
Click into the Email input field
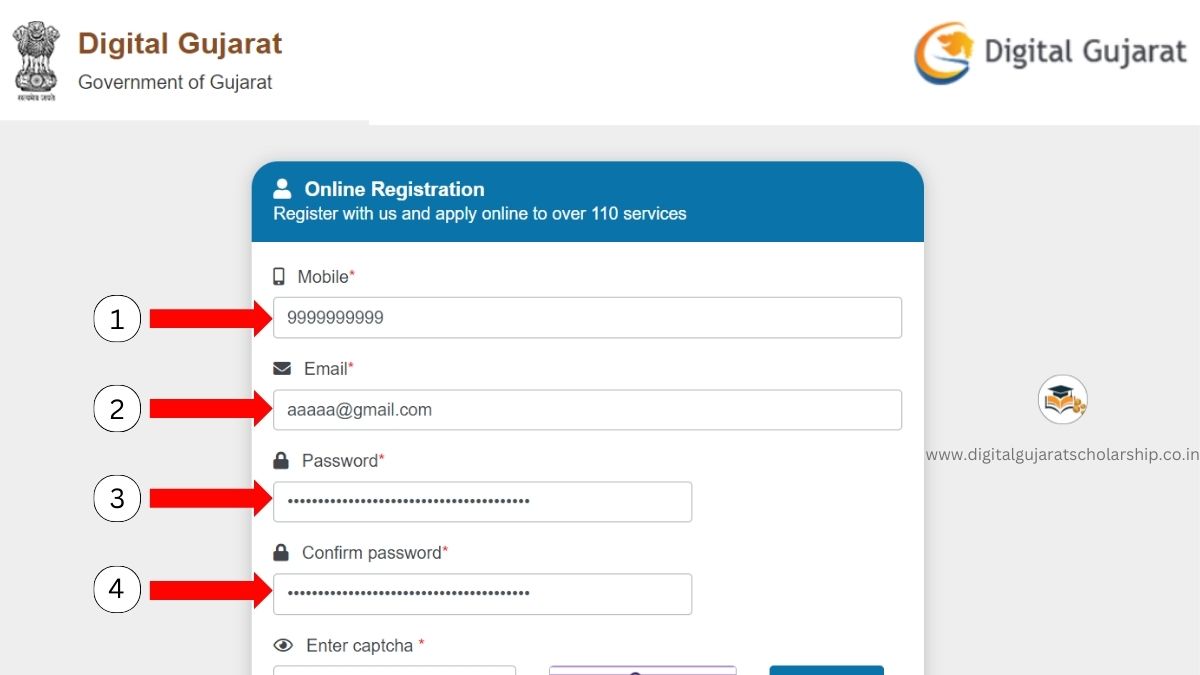tap(587, 410)
